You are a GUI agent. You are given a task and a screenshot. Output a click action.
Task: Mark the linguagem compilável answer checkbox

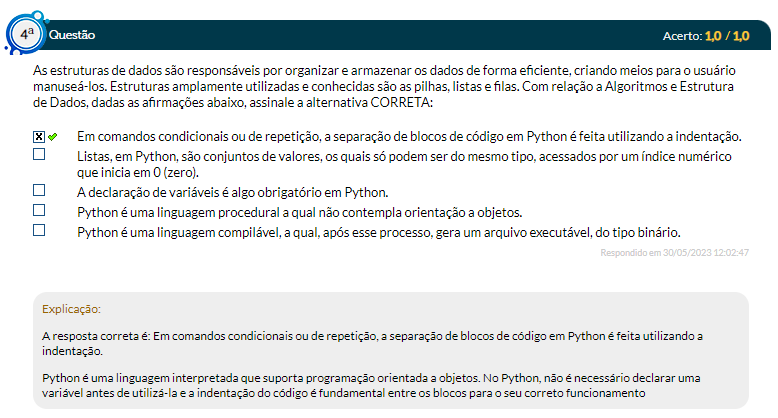(x=39, y=230)
